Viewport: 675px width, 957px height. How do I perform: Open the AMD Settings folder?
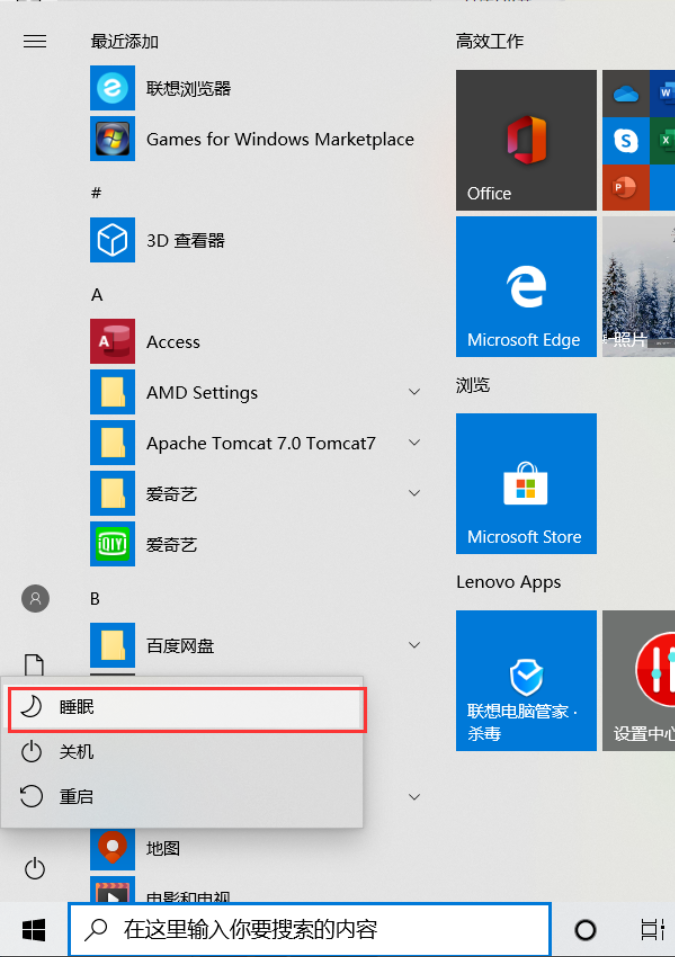256,392
